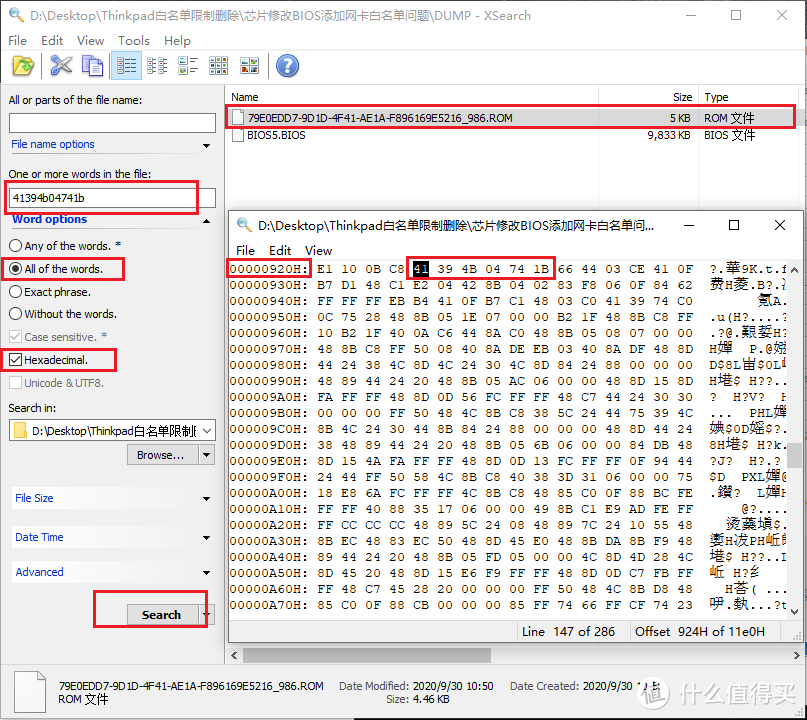
Task: Click horizontal scrollbar right arrow
Action: (796, 656)
